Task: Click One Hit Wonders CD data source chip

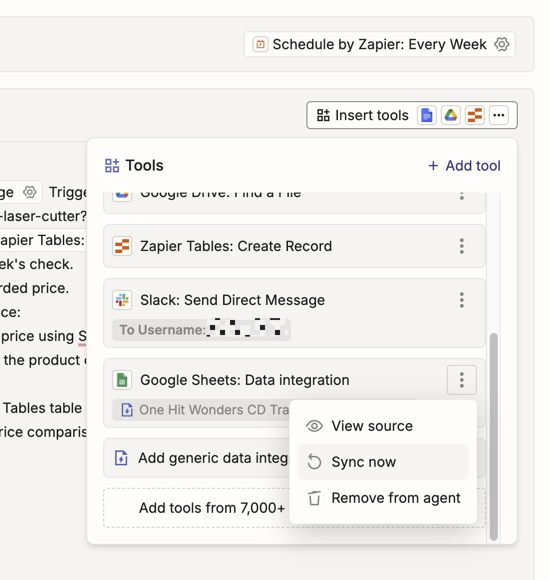Action: pyautogui.click(x=201, y=410)
